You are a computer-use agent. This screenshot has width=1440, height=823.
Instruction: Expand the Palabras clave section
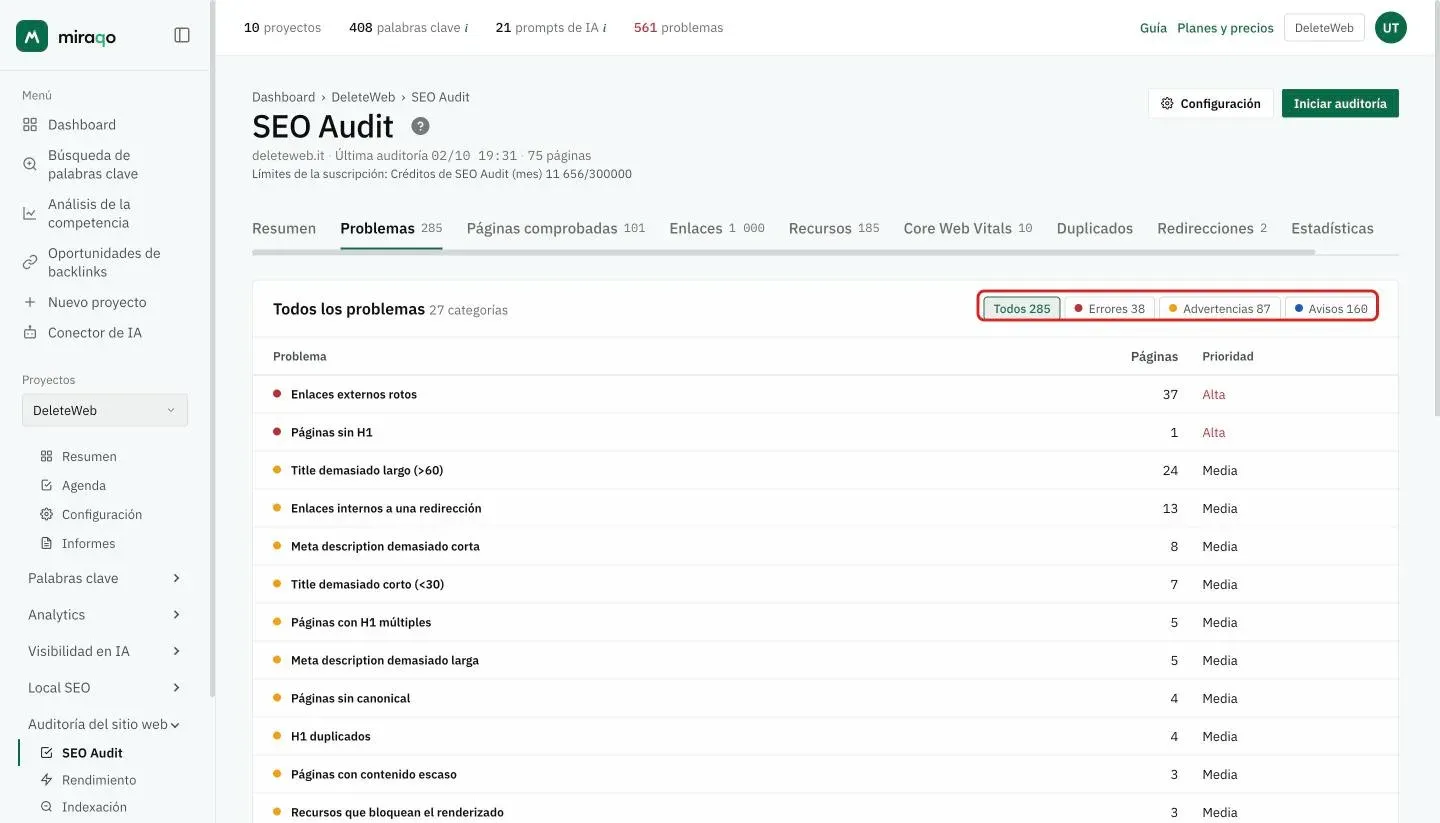[x=105, y=578]
